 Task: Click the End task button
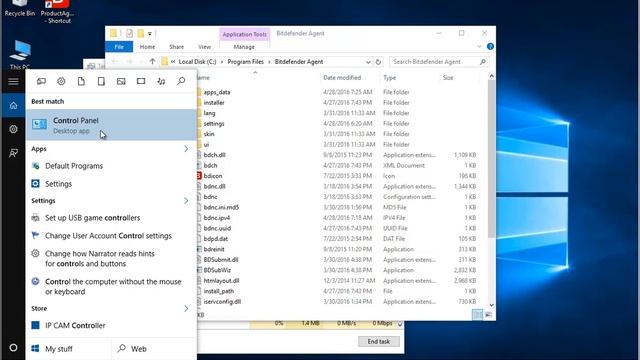(x=378, y=341)
